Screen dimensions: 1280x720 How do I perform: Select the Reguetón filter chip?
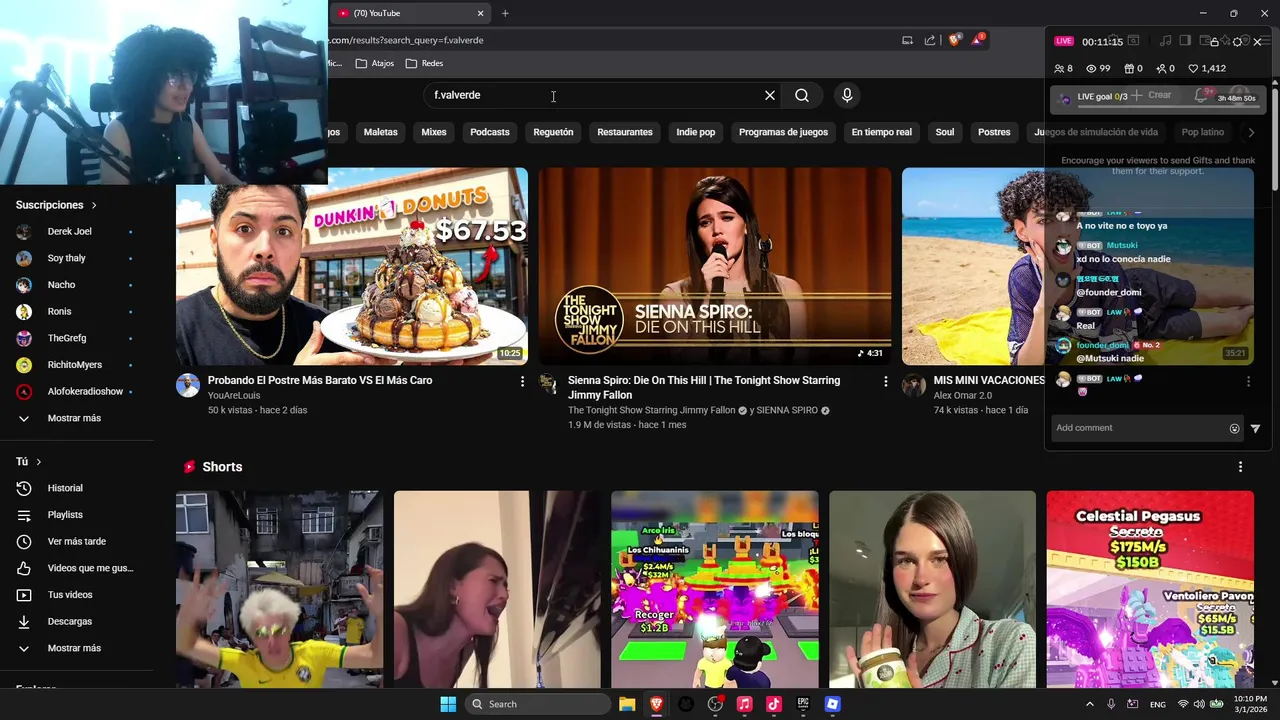553,132
